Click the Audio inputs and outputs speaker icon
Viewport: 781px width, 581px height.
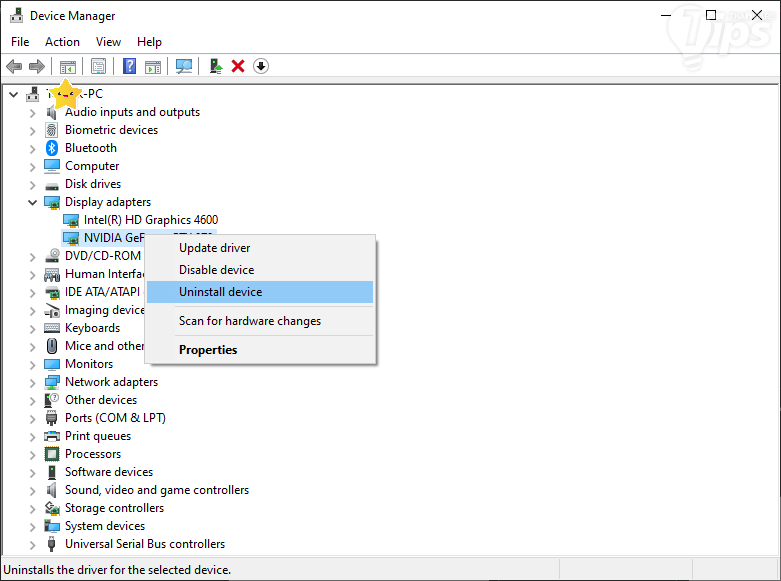coord(52,112)
